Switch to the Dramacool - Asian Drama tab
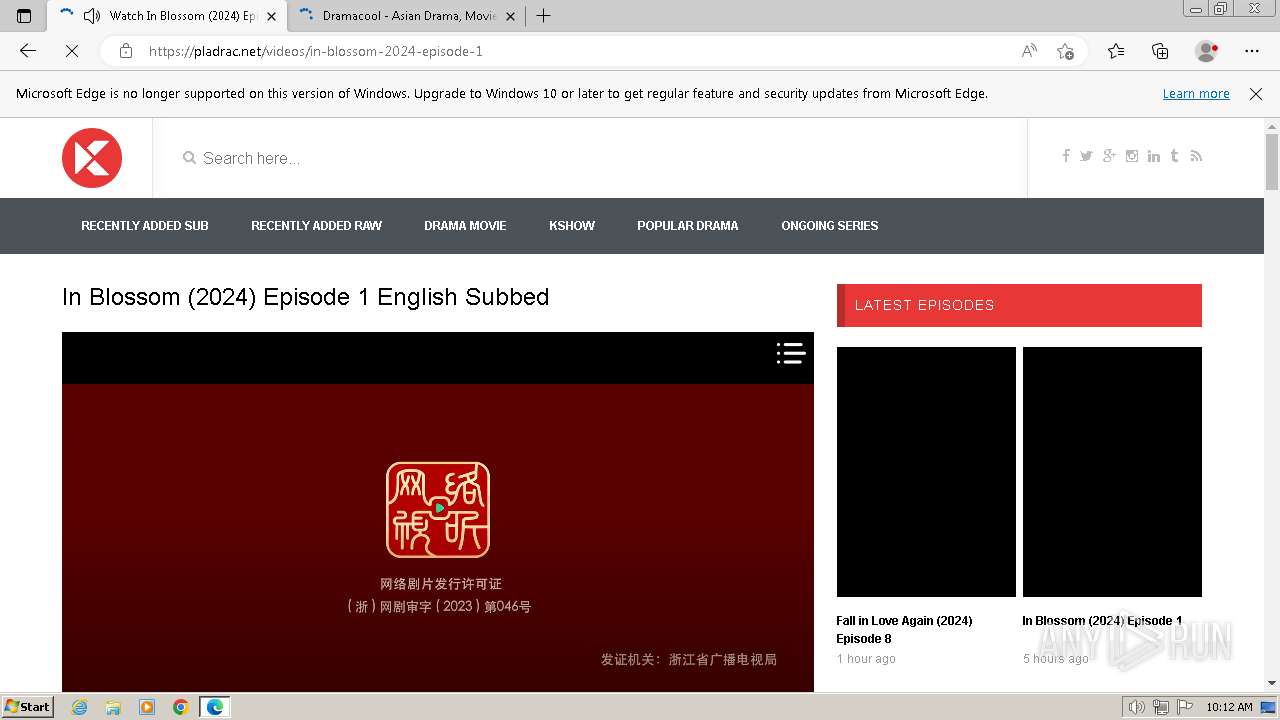Screen dimensions: 1280x720 pos(408,16)
